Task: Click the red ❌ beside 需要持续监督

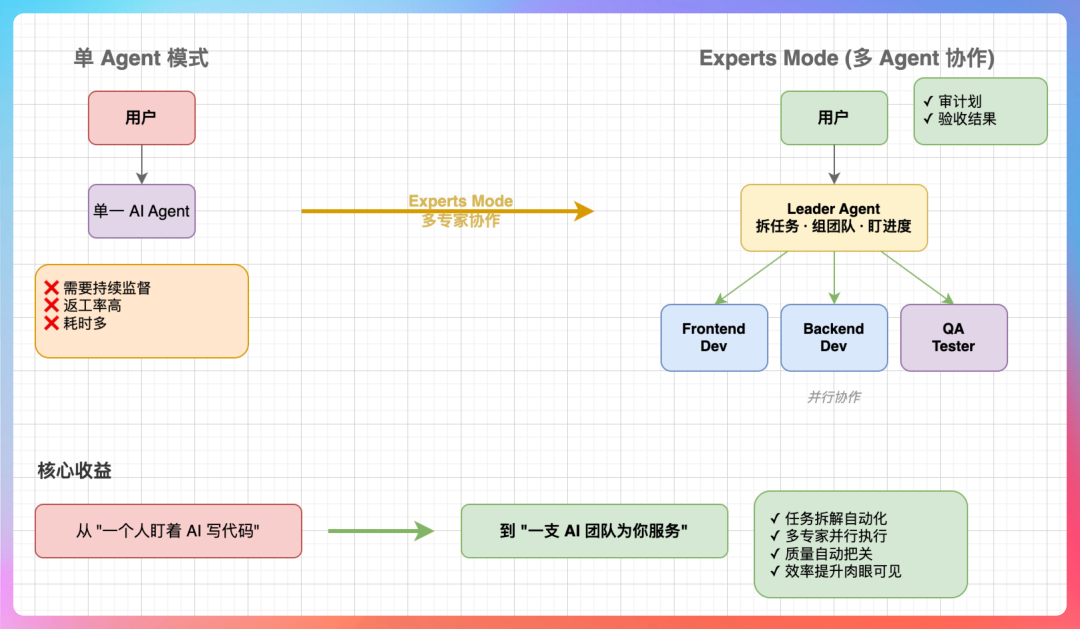Action: [x=50, y=287]
